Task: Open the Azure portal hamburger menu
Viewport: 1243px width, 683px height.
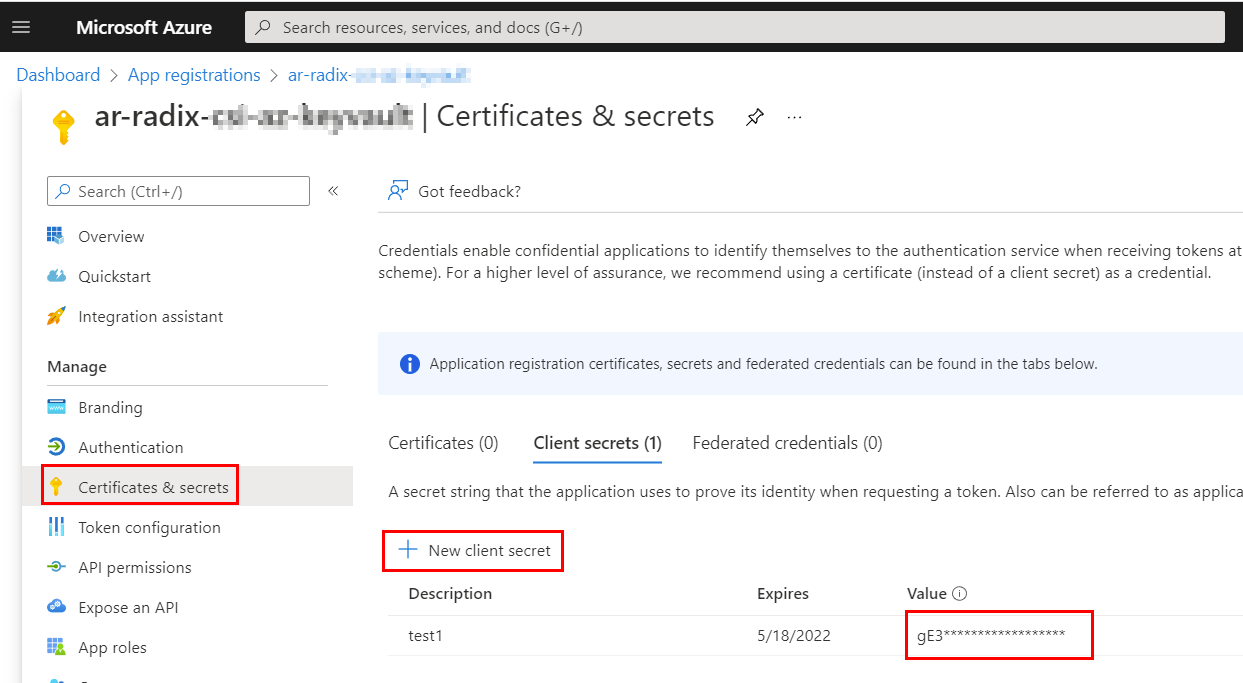Action: [21, 26]
